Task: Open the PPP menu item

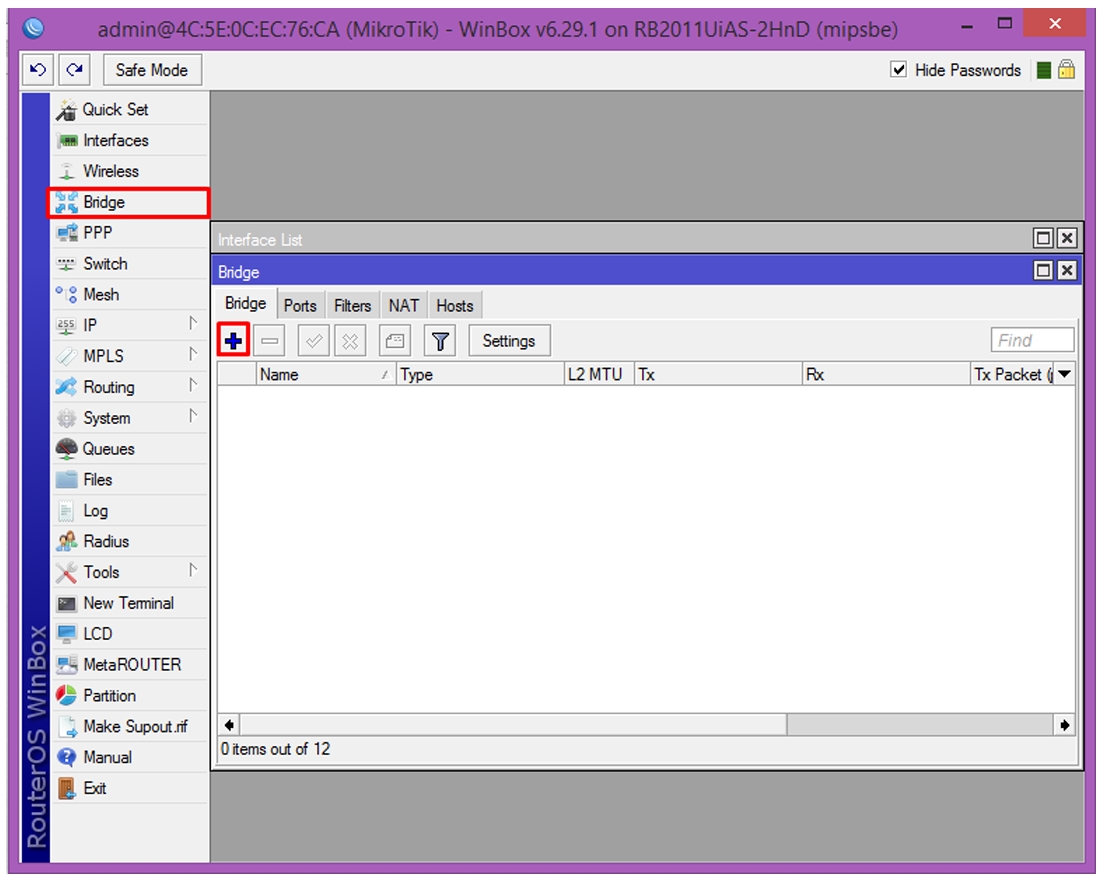Action: pos(131,233)
